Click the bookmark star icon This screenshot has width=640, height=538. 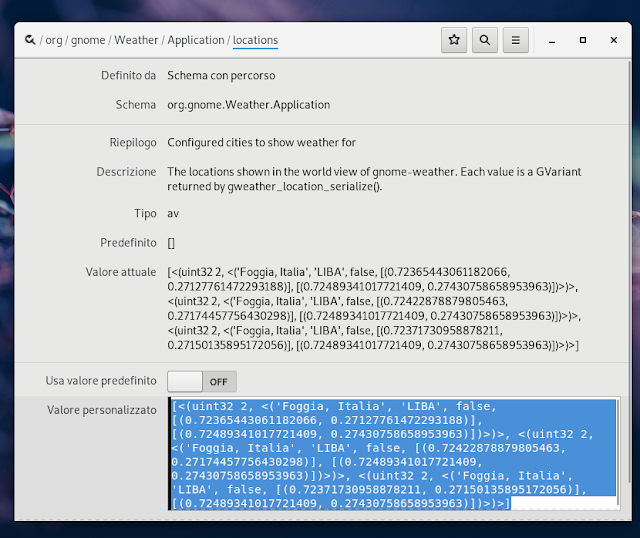pos(454,40)
